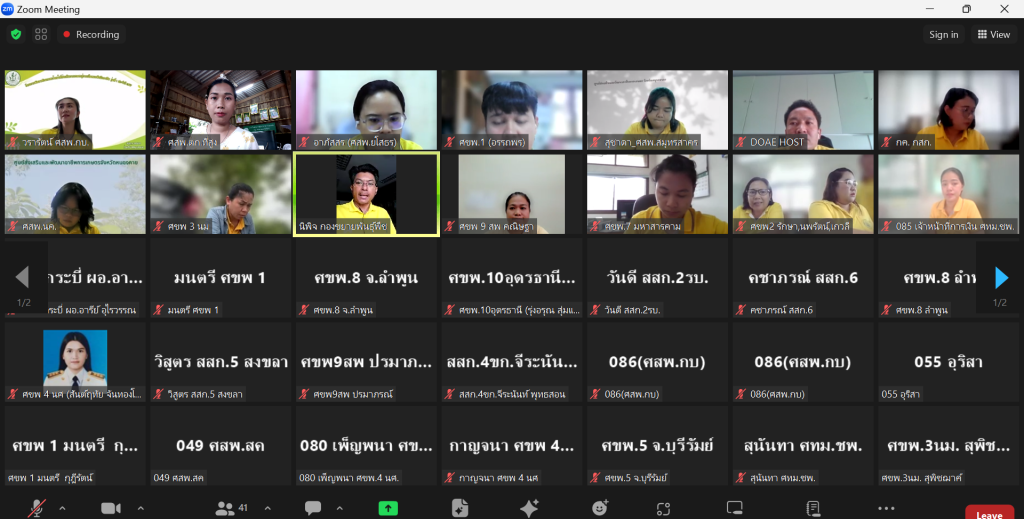This screenshot has width=1024, height=519.
Task: Open the Docs icon in toolbar
Action: [x=460, y=508]
